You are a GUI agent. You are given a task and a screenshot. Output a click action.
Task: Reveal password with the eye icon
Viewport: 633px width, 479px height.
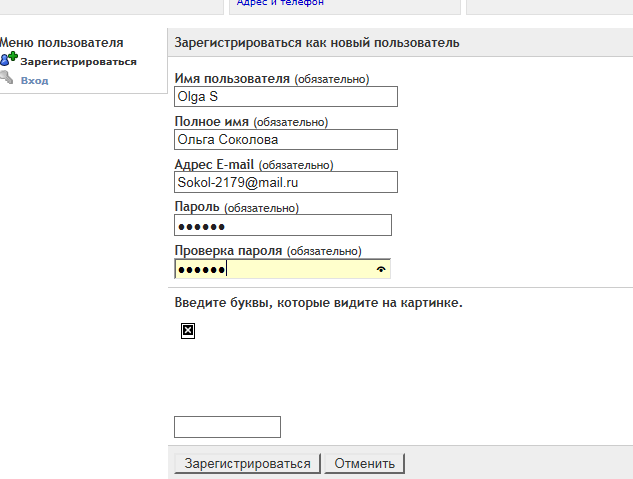coord(380,269)
